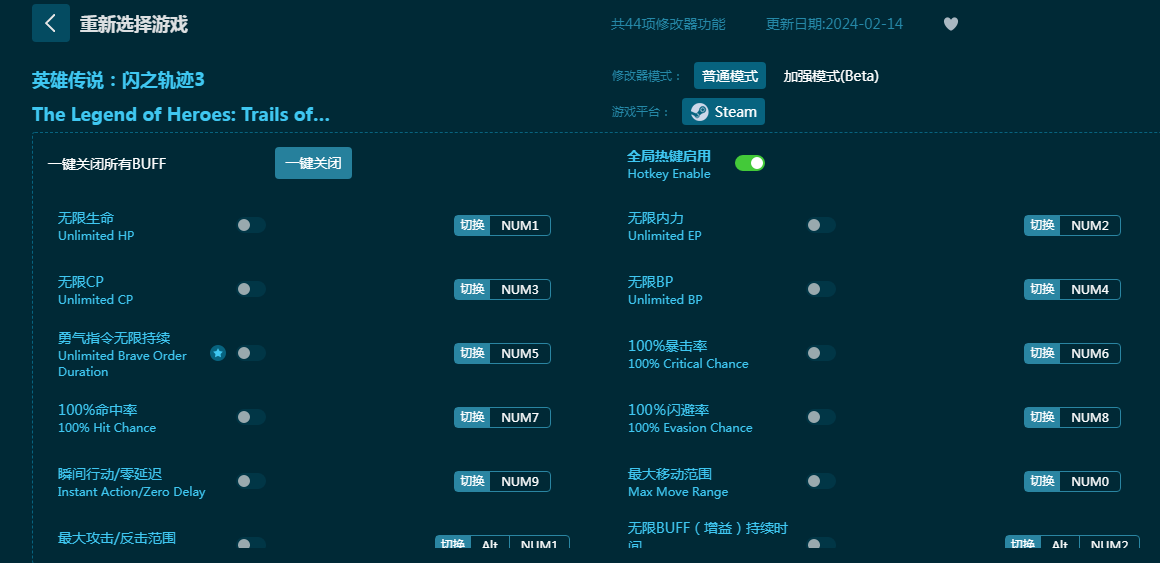The height and width of the screenshot is (563, 1160).
Task: Click 切换 button for NUM1 hotkey
Action: 472,226
